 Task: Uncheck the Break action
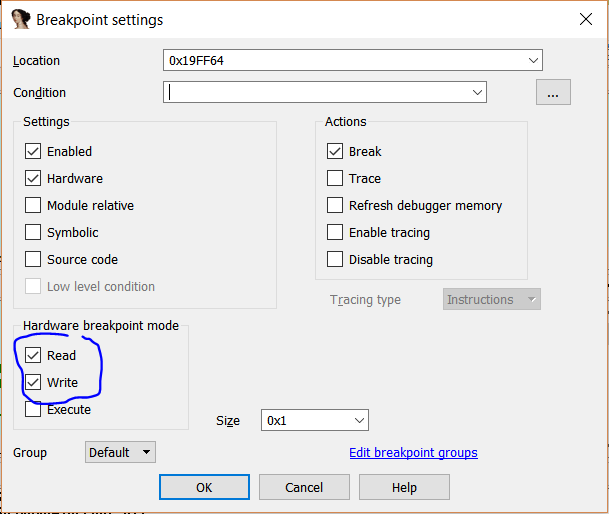(x=335, y=152)
